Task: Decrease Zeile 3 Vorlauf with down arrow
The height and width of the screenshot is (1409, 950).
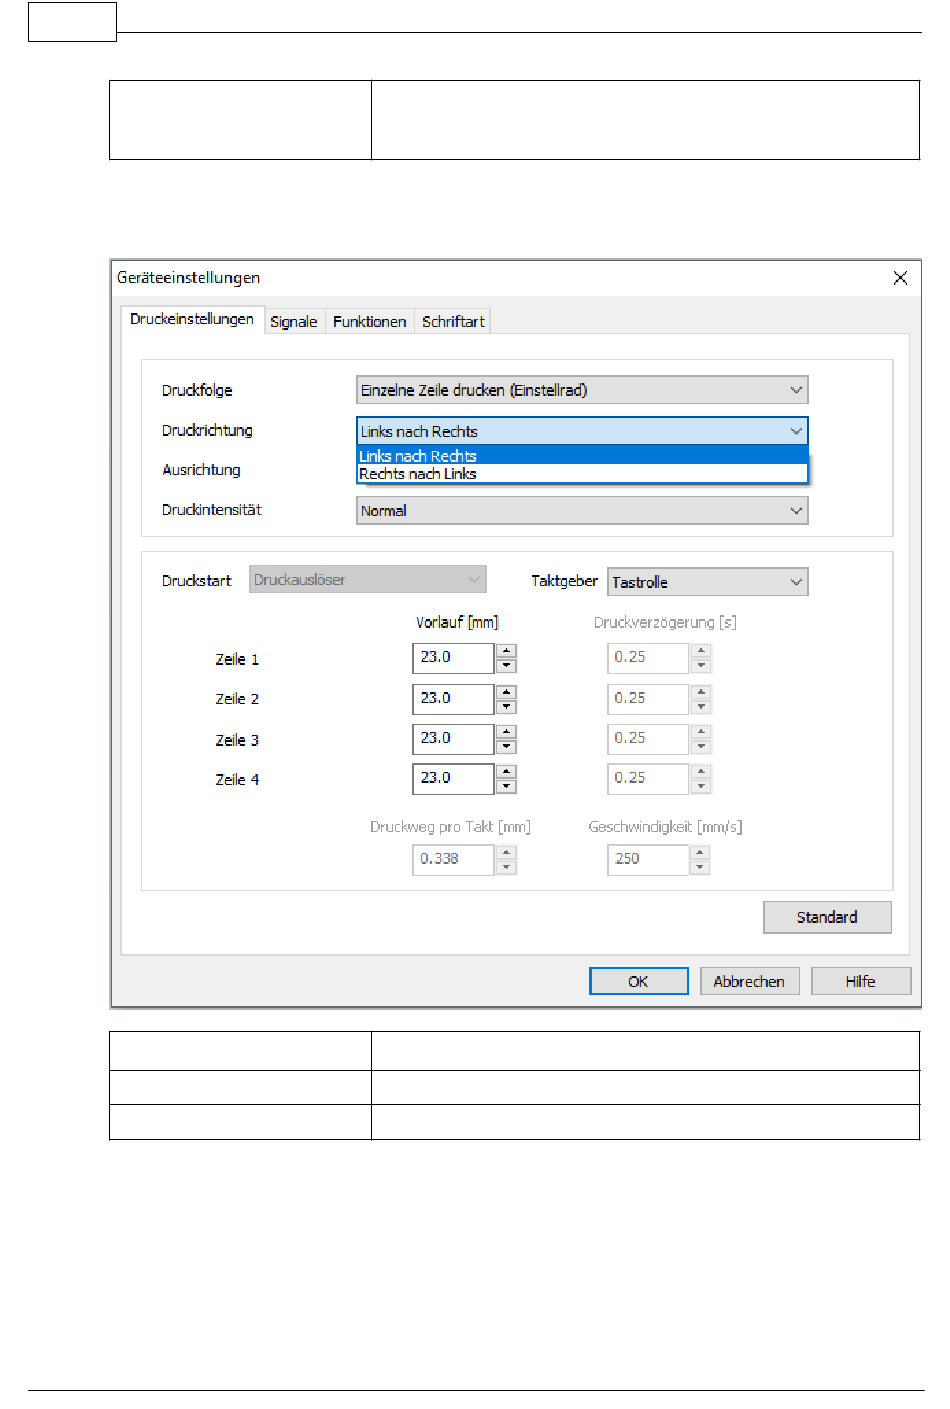Action: [x=506, y=746]
